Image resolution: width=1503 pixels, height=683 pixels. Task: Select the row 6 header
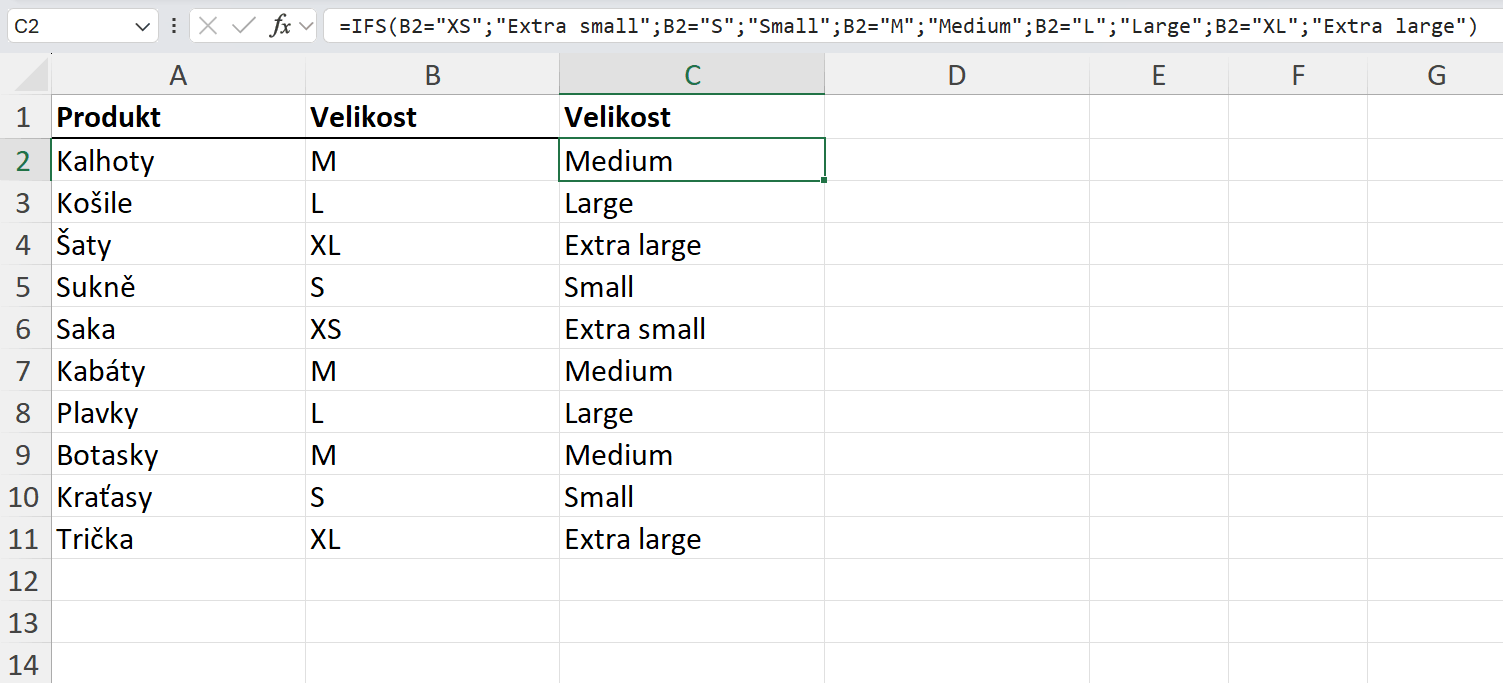[25, 329]
